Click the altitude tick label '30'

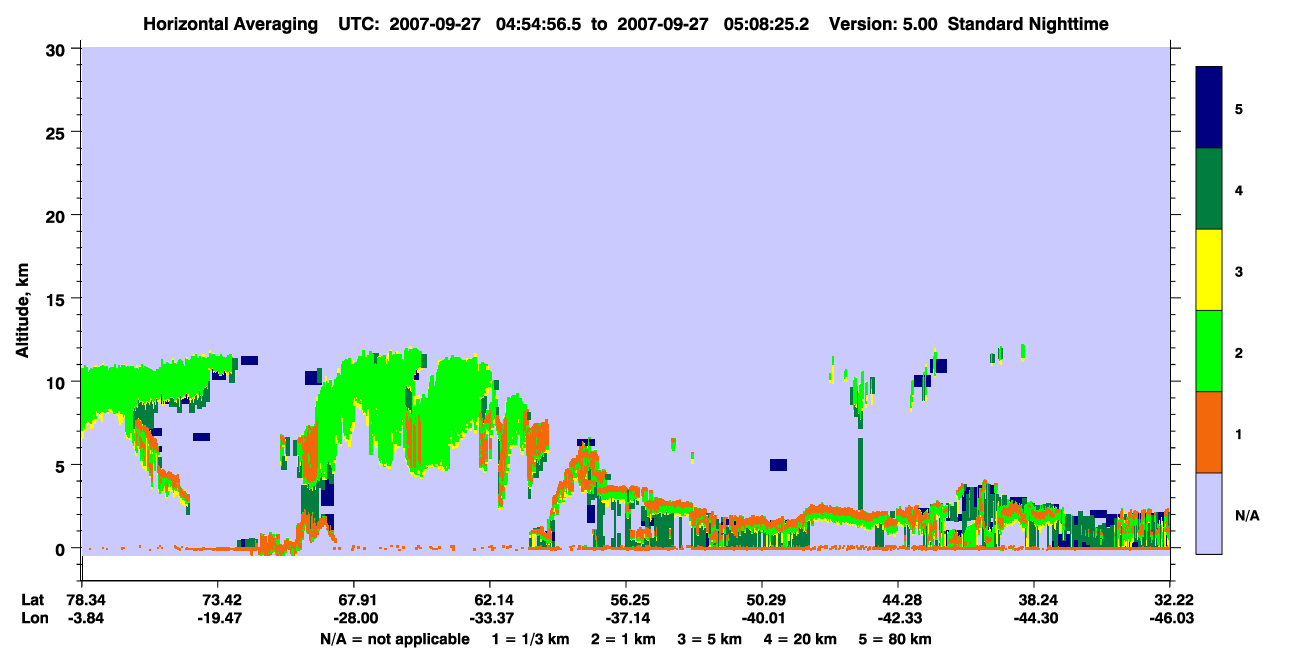[x=57, y=49]
